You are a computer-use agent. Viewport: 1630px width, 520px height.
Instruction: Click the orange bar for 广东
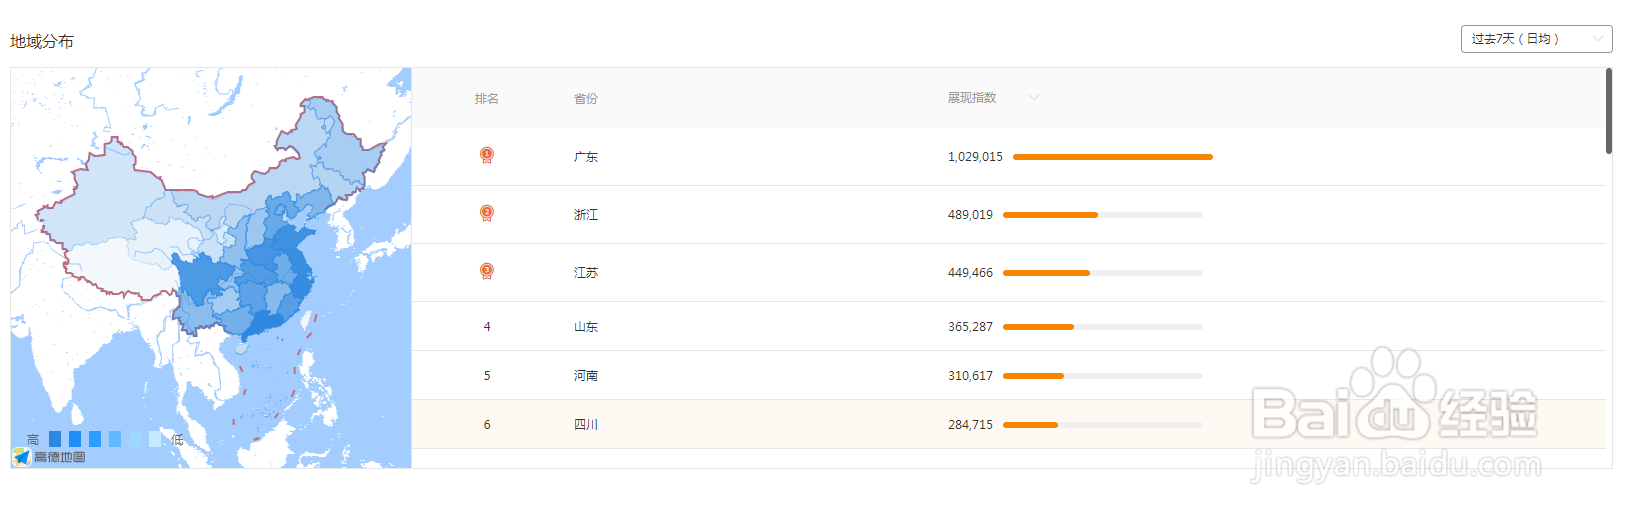coord(1113,157)
